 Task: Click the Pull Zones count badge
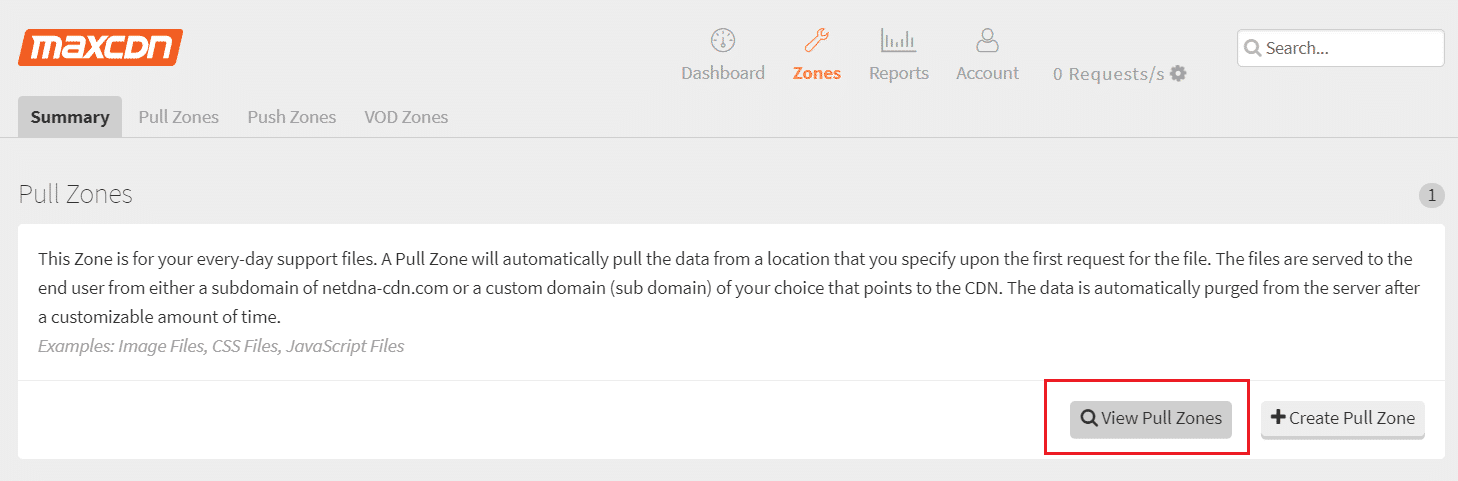coord(1431,196)
